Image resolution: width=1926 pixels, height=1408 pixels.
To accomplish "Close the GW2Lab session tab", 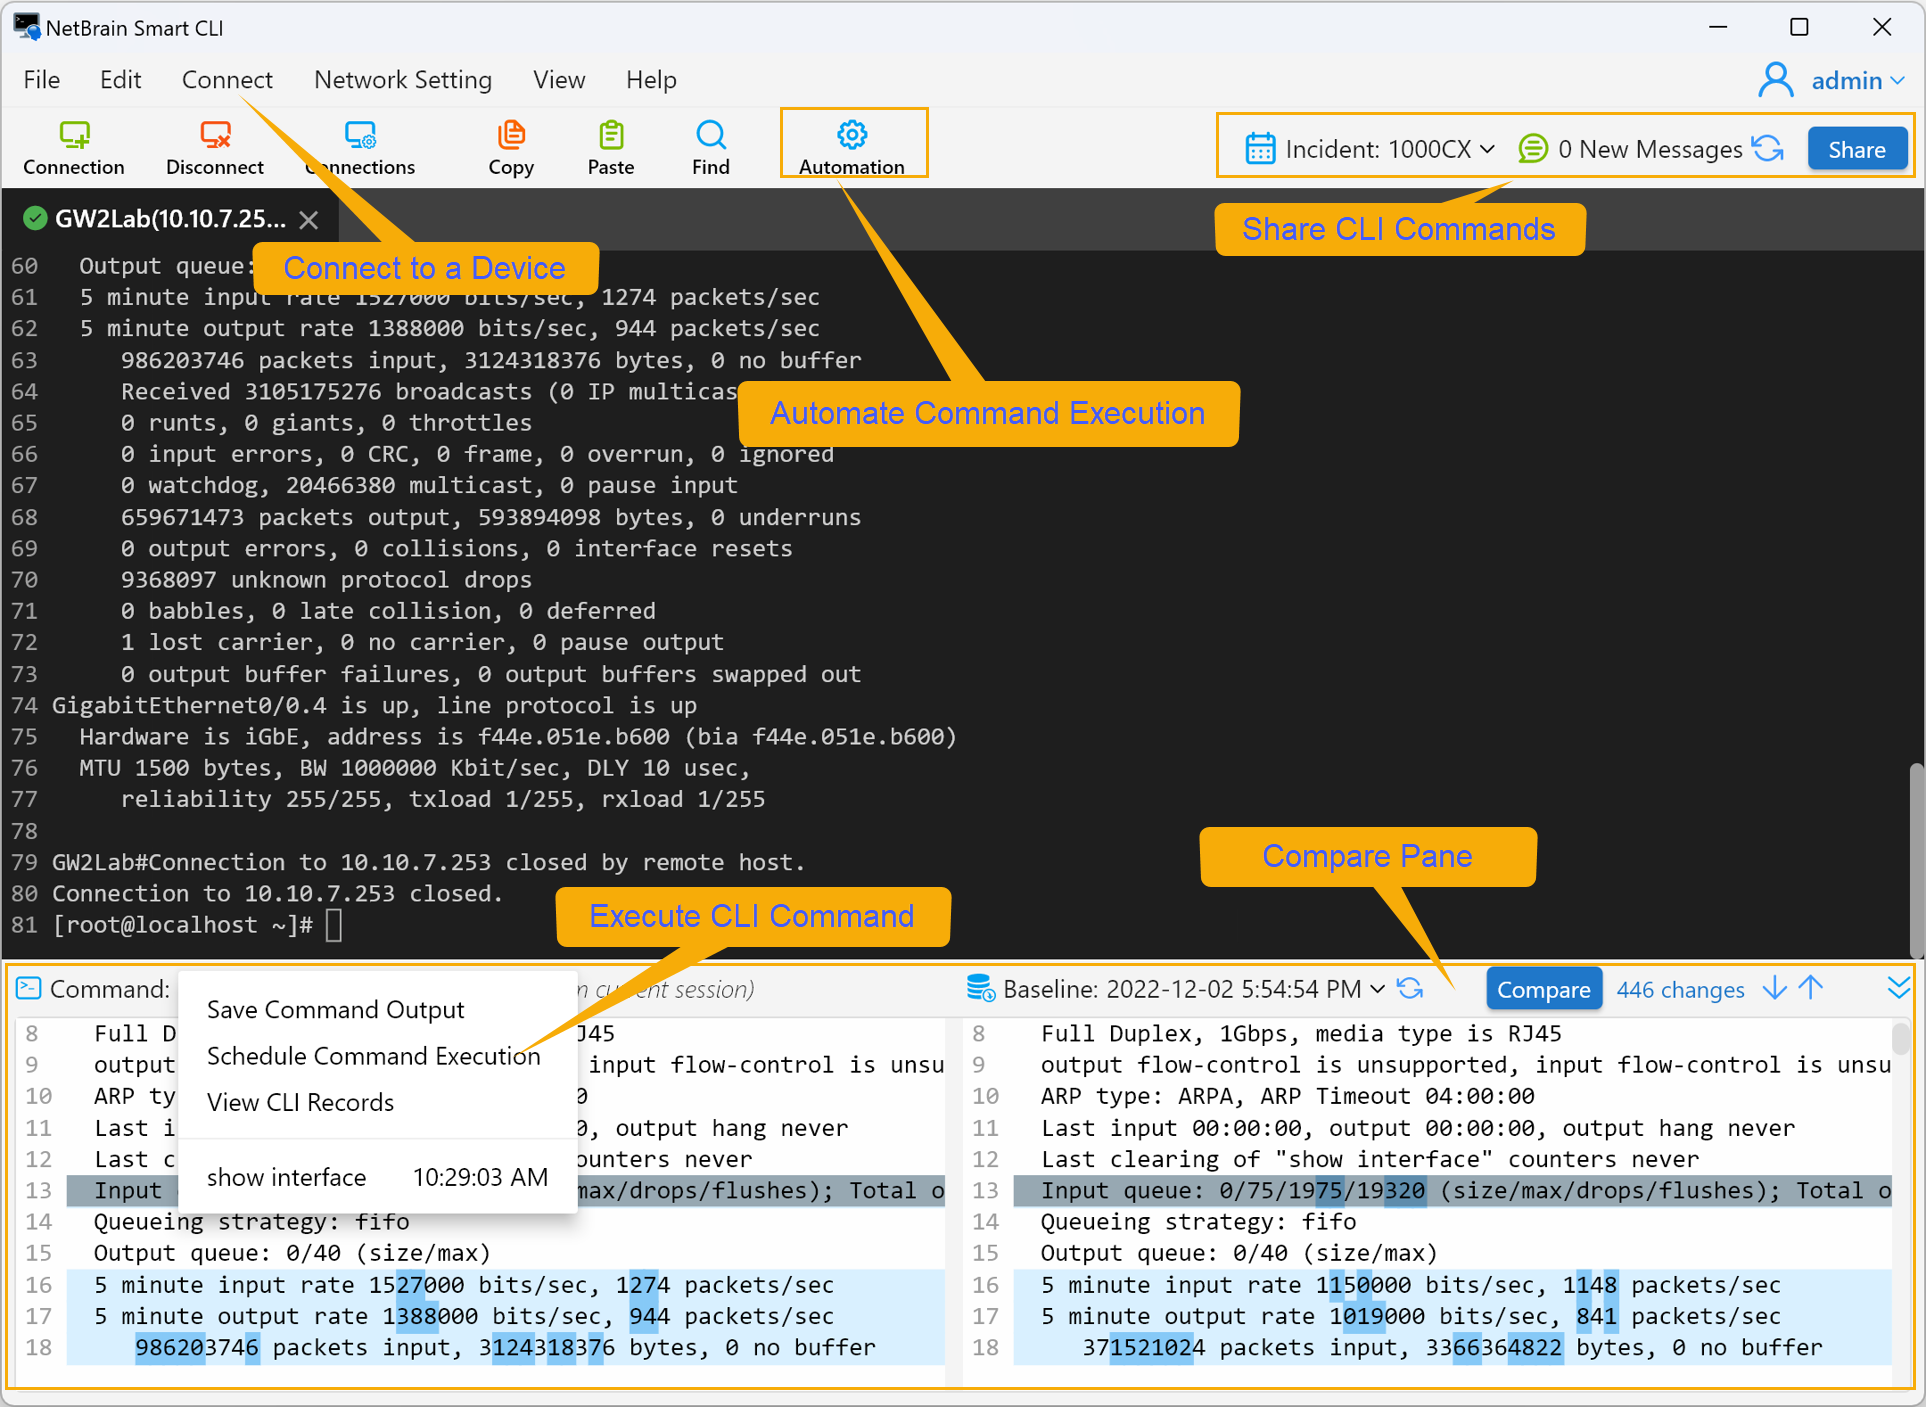I will coord(309,220).
